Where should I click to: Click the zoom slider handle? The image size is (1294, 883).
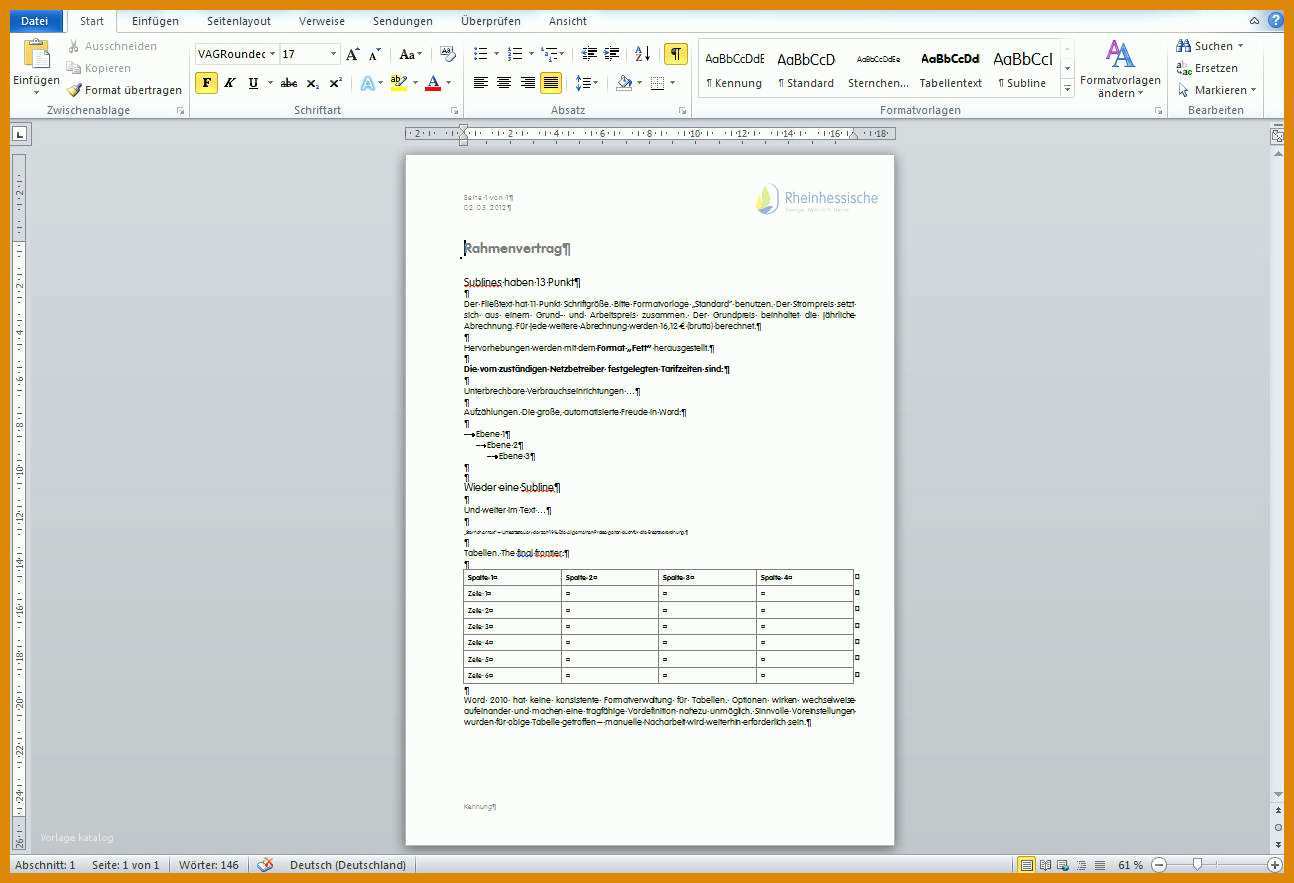pyautogui.click(x=1197, y=865)
